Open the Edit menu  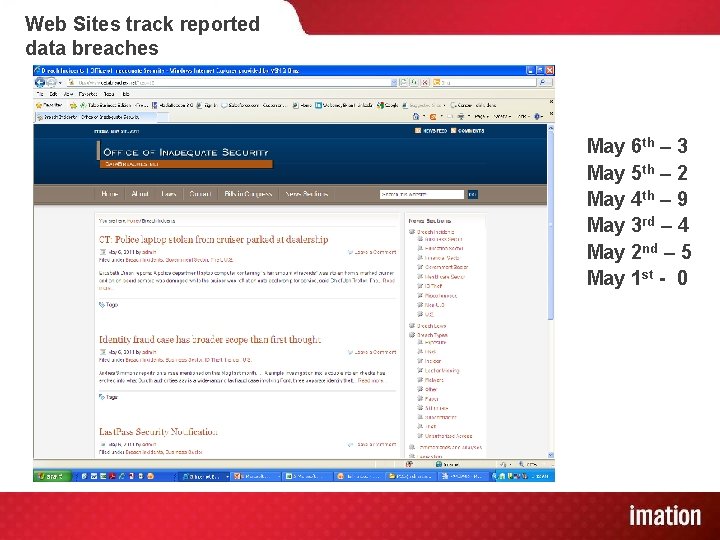tap(53, 94)
